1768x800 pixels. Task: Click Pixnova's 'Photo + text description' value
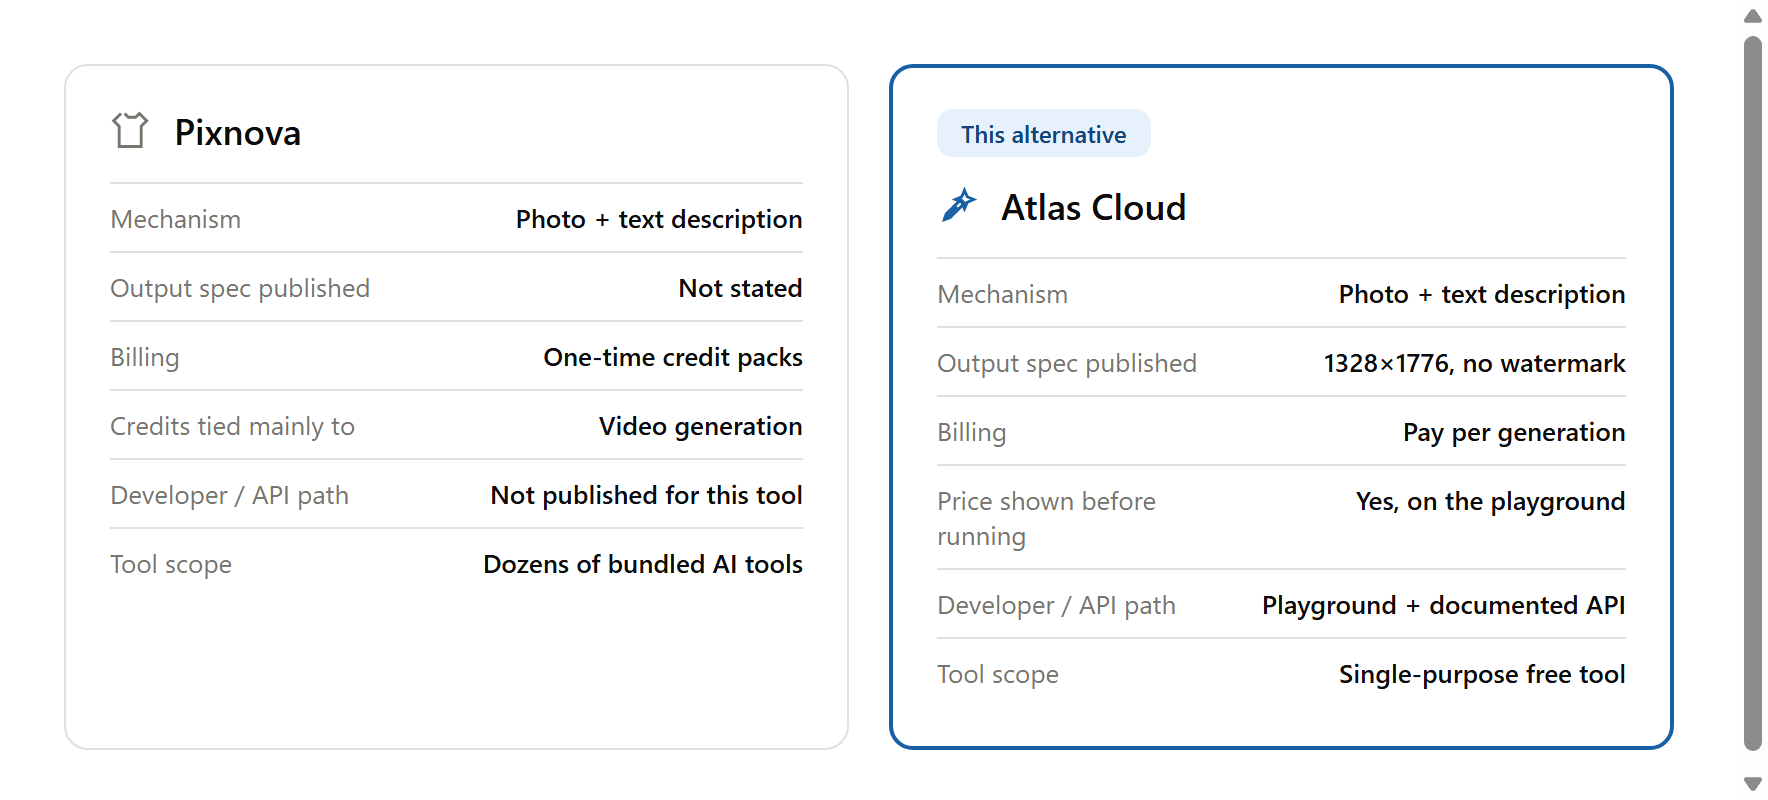tap(659, 219)
